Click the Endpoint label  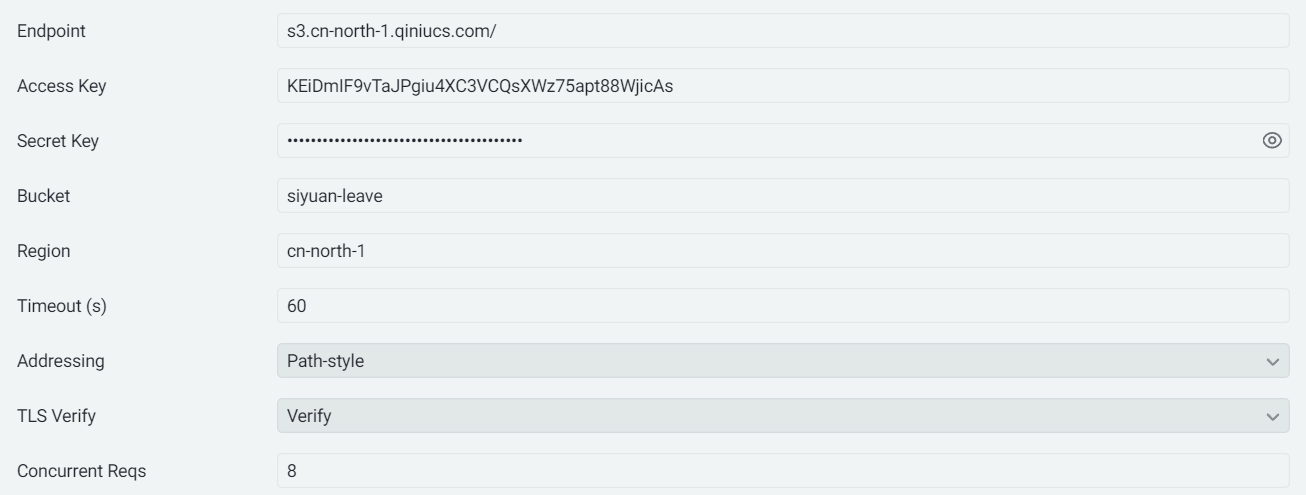[x=51, y=31]
